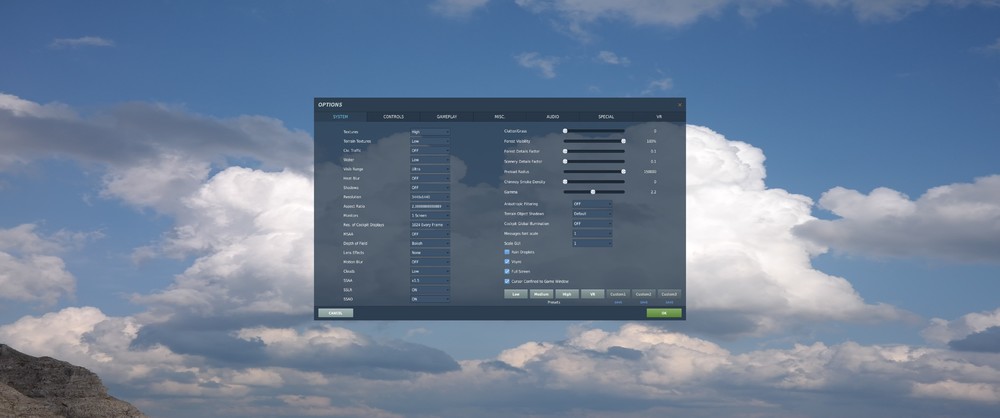Open the Scale GUI dropdown

pyautogui.click(x=592, y=243)
